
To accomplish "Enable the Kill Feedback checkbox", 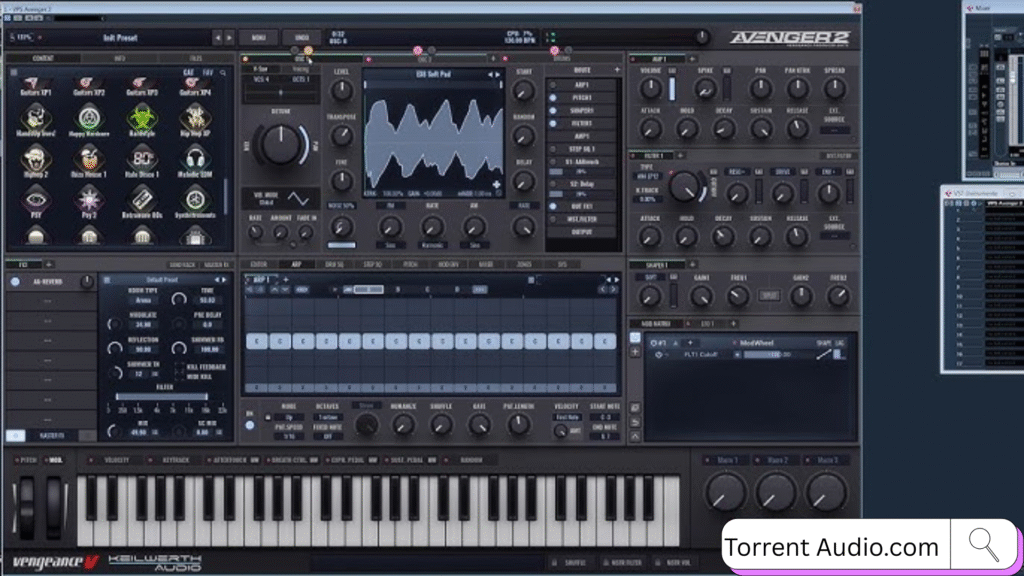I will coord(179,369).
